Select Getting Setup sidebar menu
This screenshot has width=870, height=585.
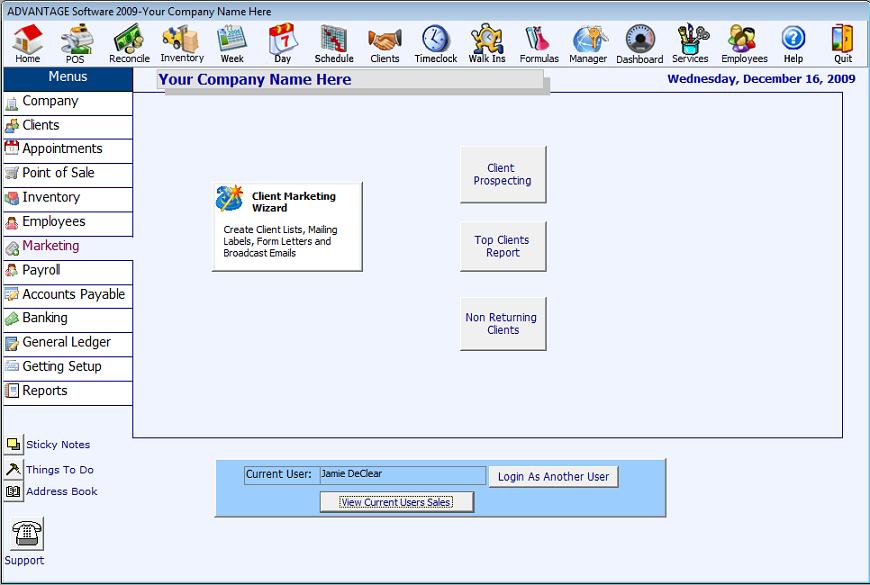68,369
